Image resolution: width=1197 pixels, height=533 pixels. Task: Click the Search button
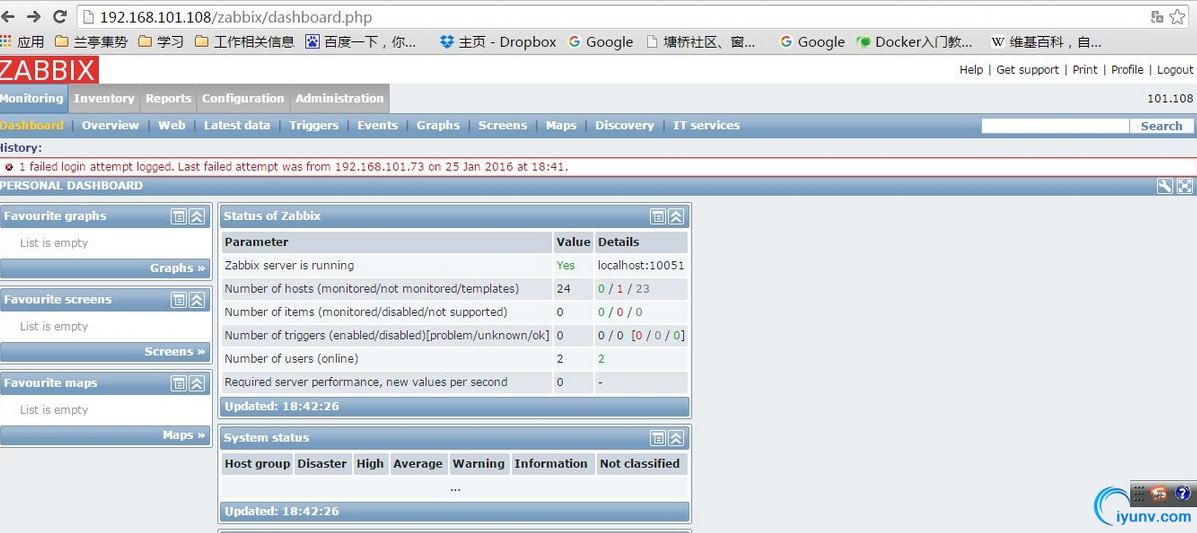[x=1161, y=126]
